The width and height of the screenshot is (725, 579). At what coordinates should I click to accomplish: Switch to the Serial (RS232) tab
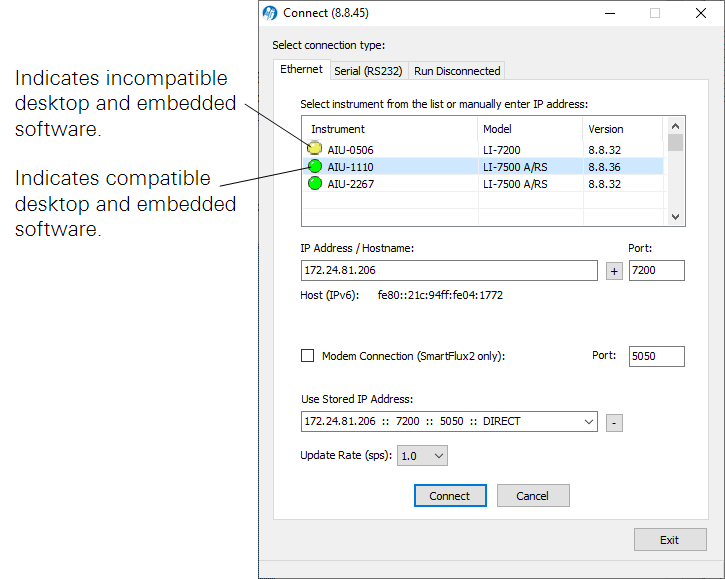click(x=369, y=71)
